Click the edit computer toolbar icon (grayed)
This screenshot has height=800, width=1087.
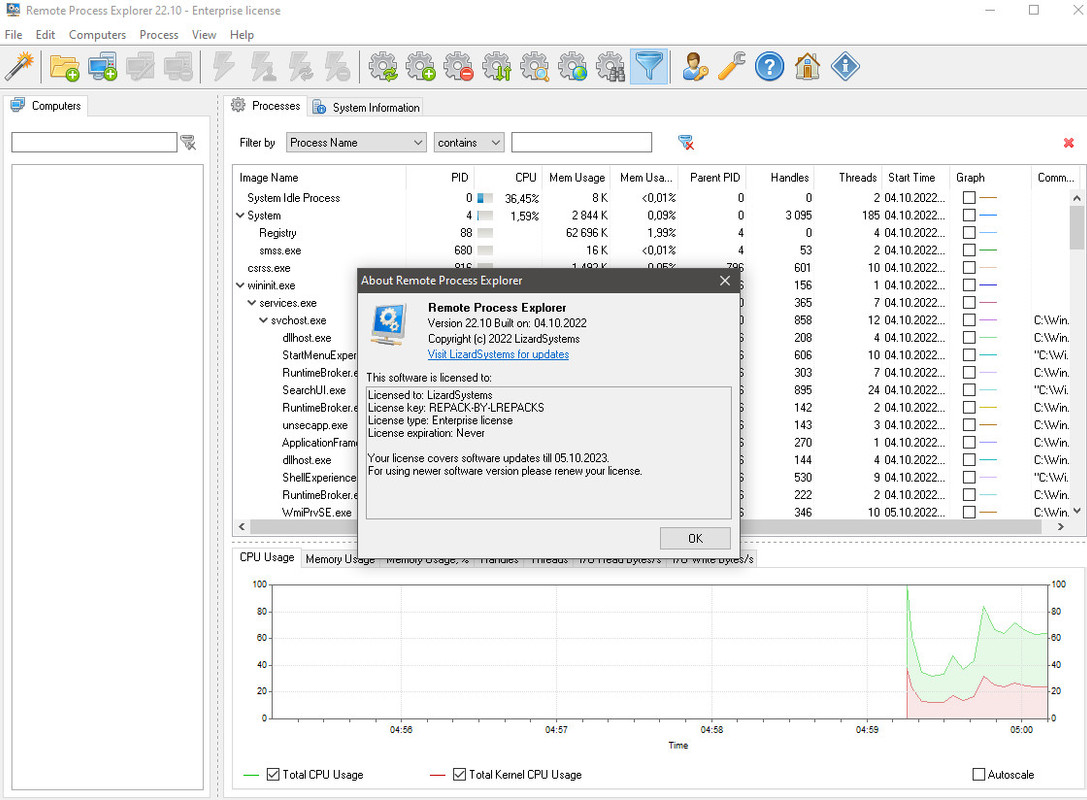pyautogui.click(x=140, y=67)
